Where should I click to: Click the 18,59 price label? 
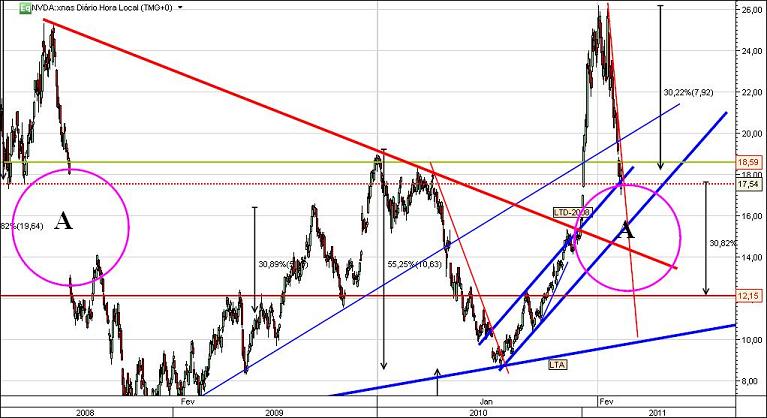coord(749,162)
